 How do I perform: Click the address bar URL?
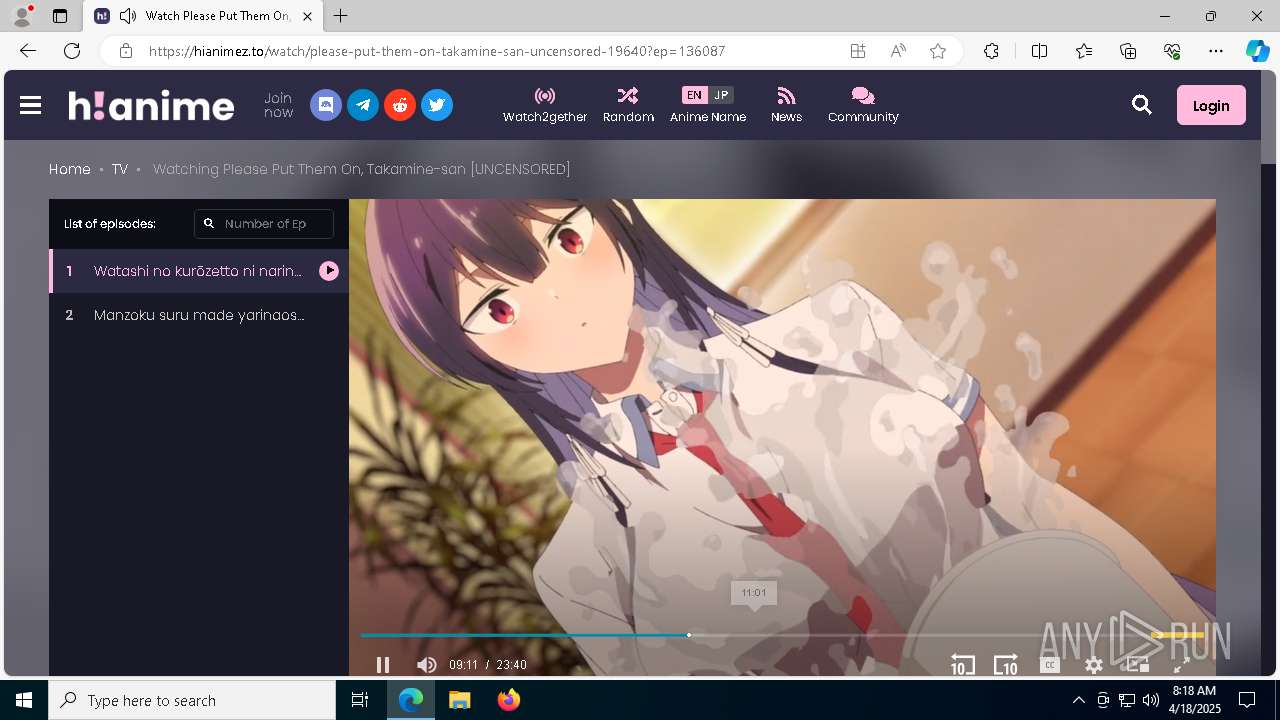437,51
